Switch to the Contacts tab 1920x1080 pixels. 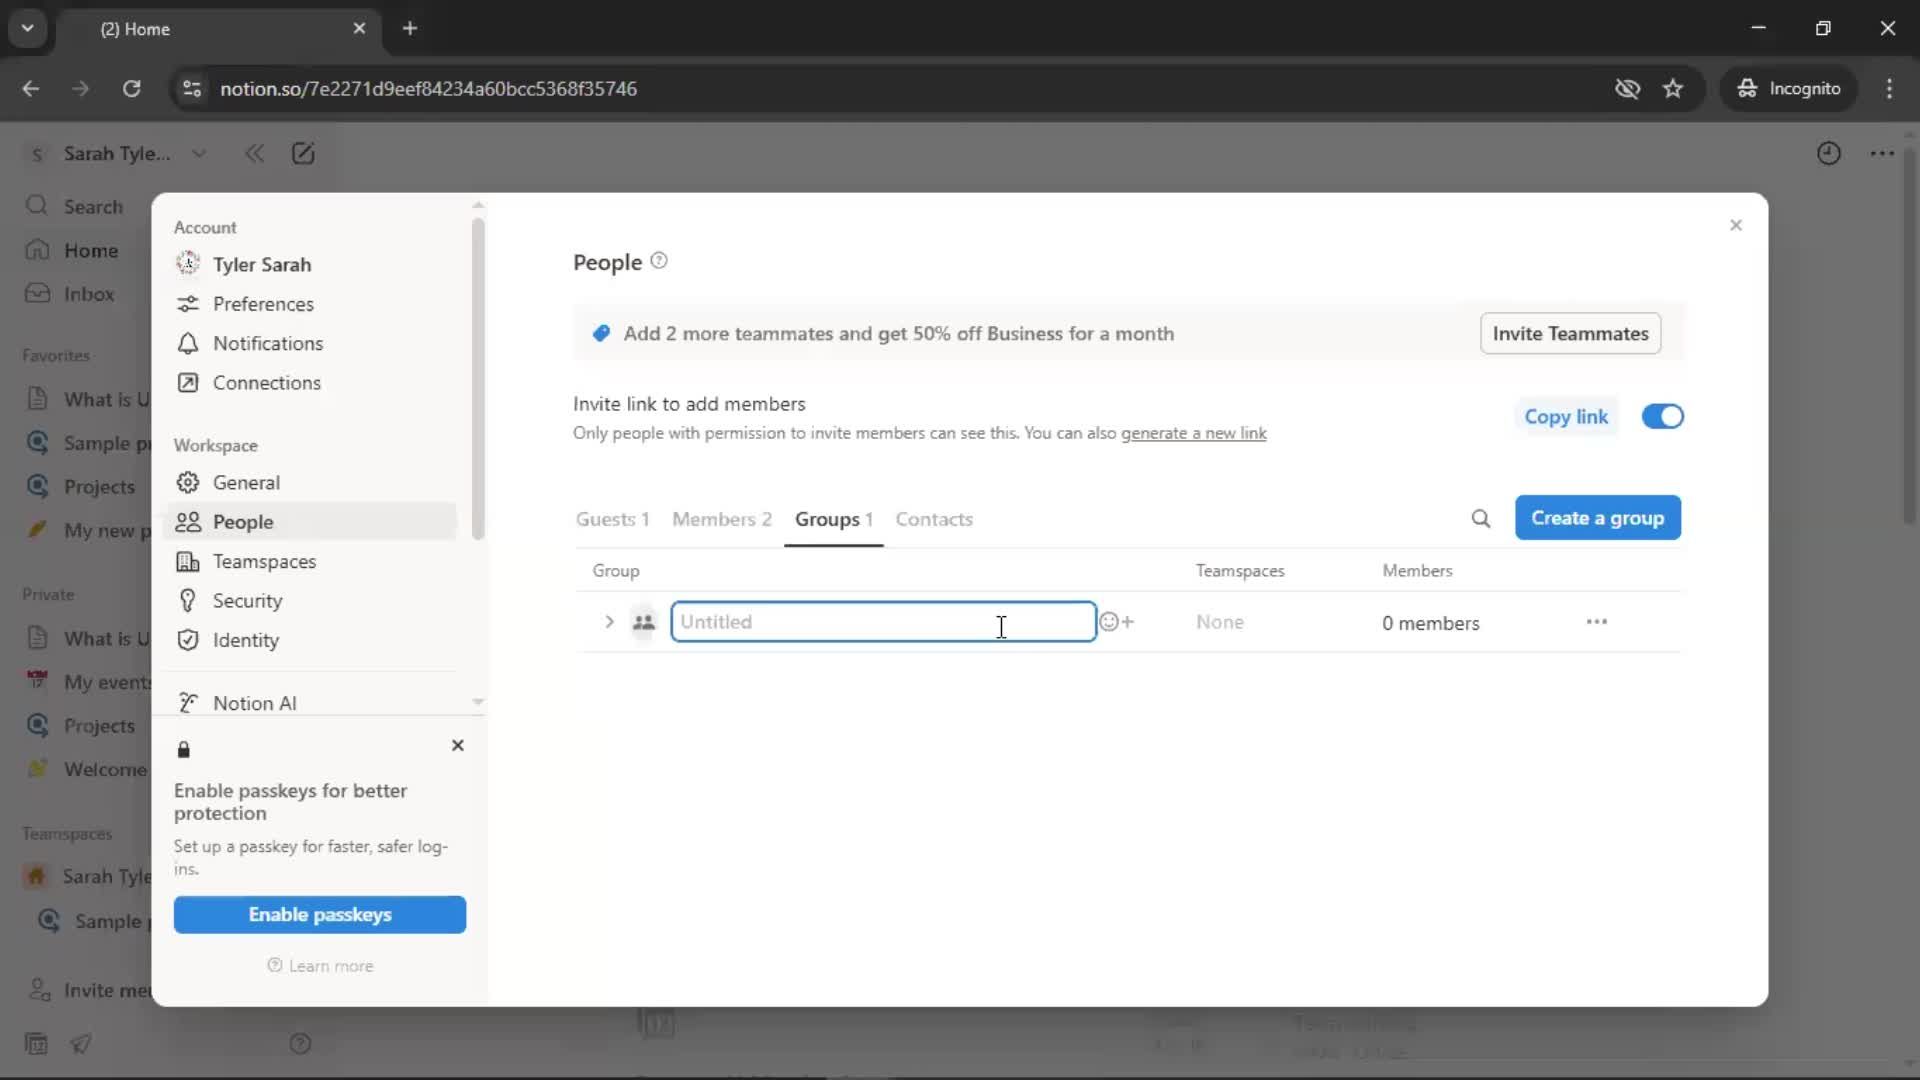click(x=934, y=519)
